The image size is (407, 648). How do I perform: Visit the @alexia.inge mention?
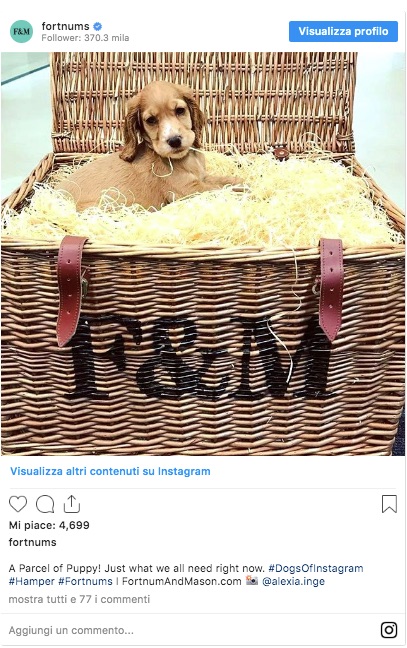tap(293, 581)
